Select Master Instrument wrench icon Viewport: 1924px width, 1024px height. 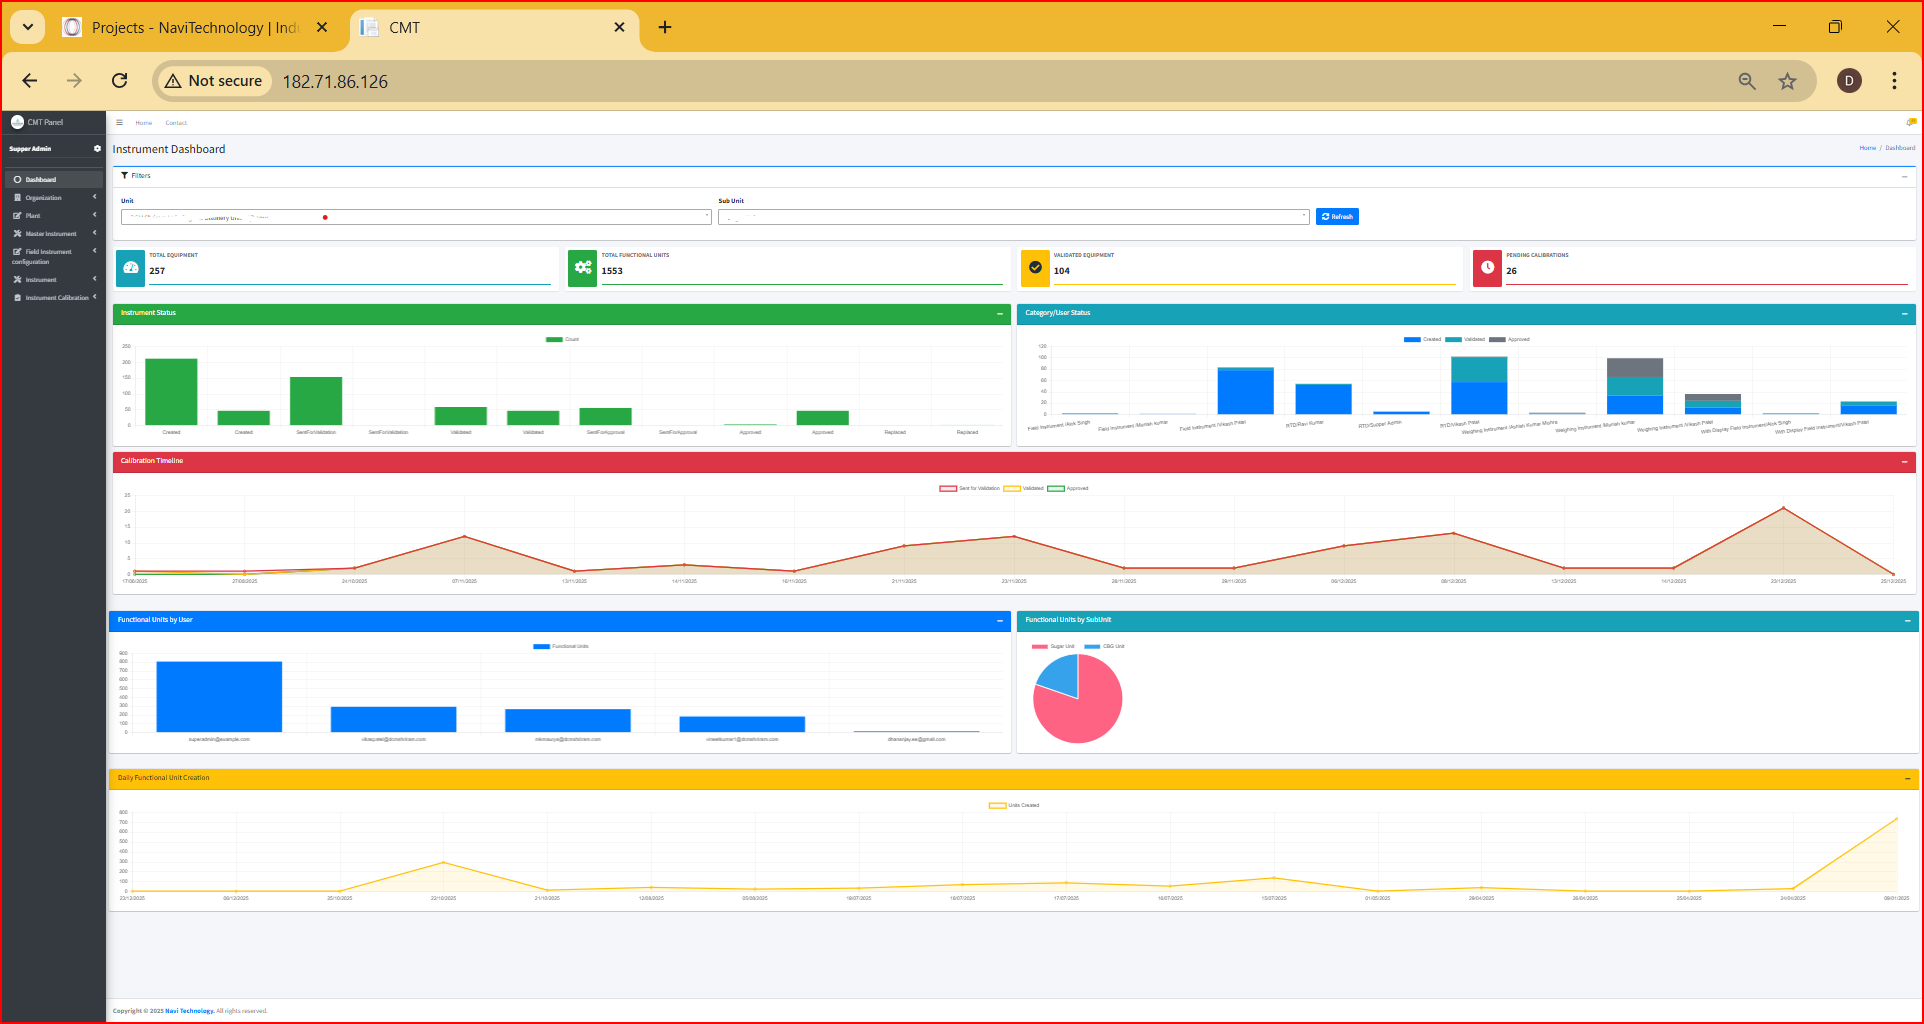17,233
